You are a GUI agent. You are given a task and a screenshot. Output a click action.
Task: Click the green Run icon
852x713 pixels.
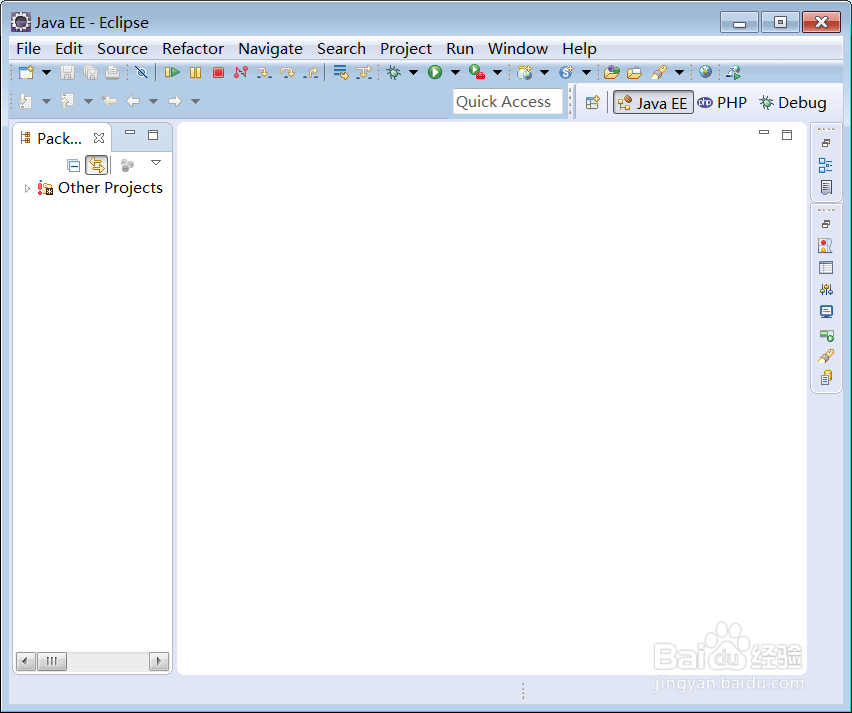(x=435, y=72)
